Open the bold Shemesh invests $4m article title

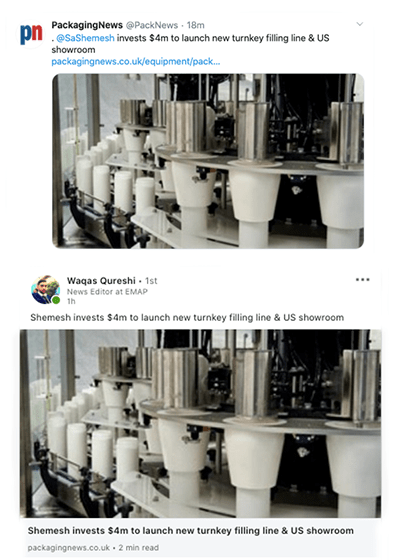tap(191, 531)
